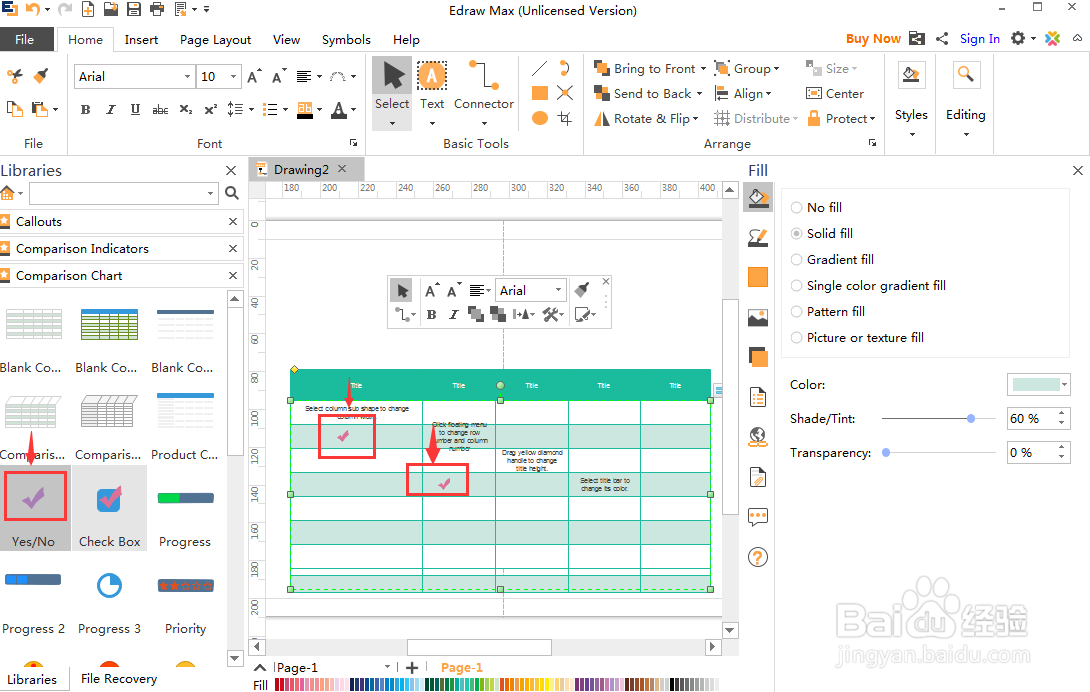Open the Fill Color dropdown
The image size is (1090, 692).
1064,384
